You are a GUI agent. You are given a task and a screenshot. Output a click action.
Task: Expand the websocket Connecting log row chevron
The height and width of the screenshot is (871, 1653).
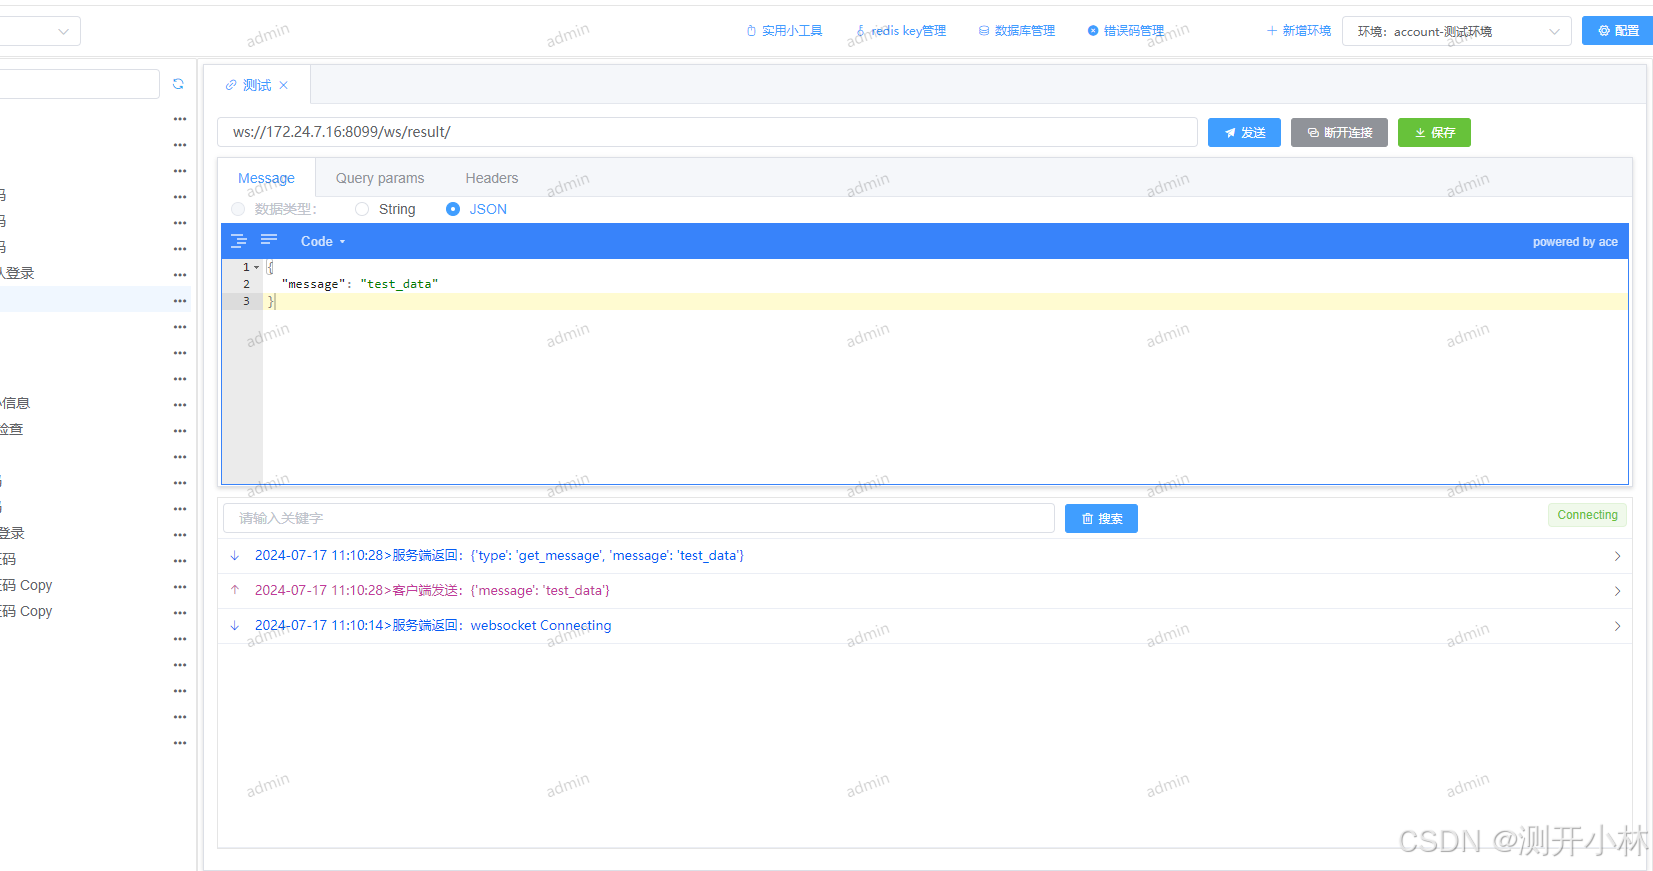tap(1617, 626)
